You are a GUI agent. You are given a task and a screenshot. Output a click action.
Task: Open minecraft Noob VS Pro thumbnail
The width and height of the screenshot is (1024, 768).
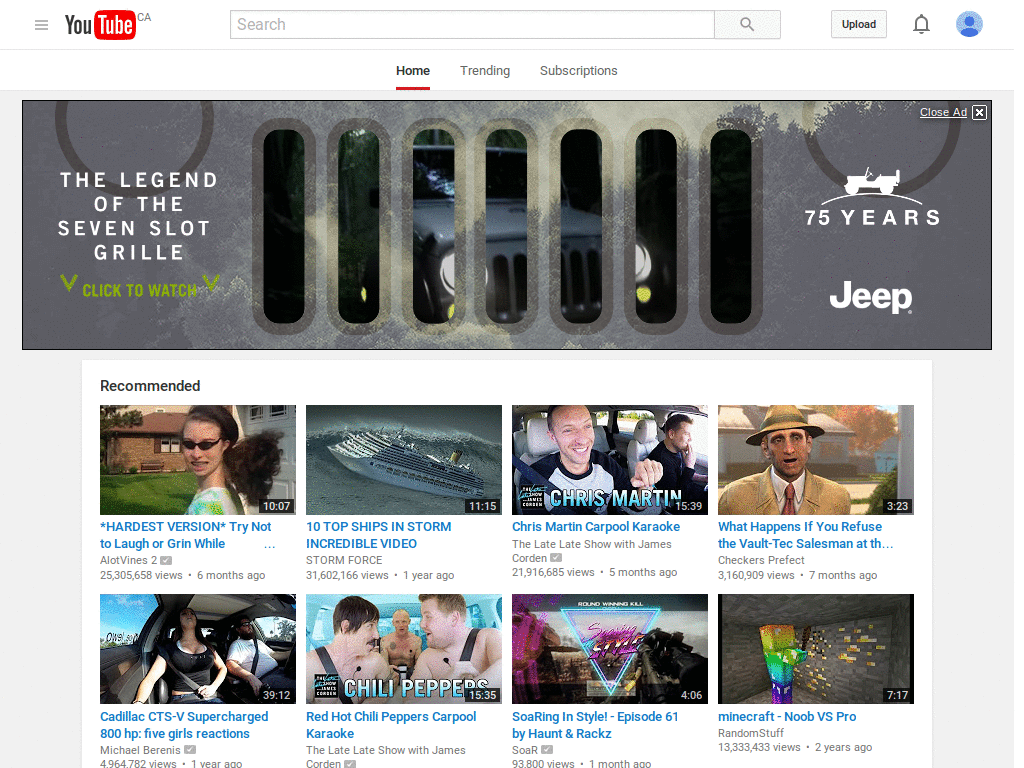[816, 649]
